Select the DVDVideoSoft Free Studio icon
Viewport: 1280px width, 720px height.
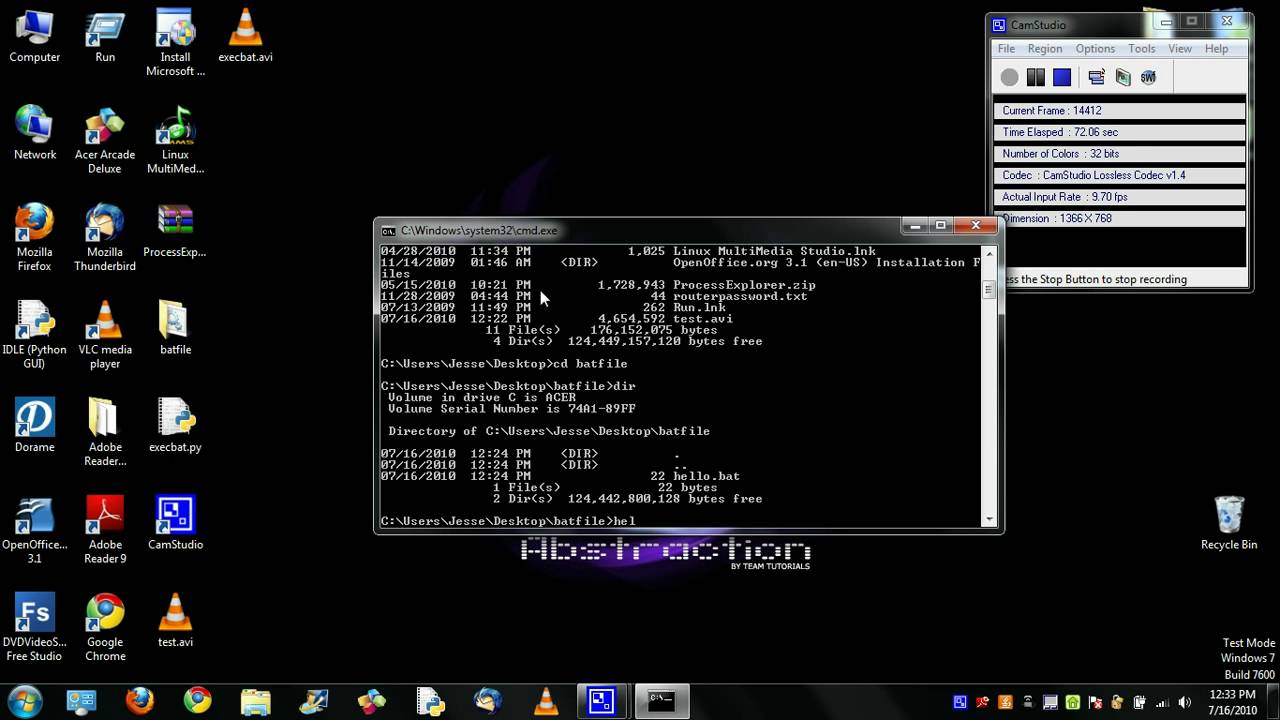35,627
